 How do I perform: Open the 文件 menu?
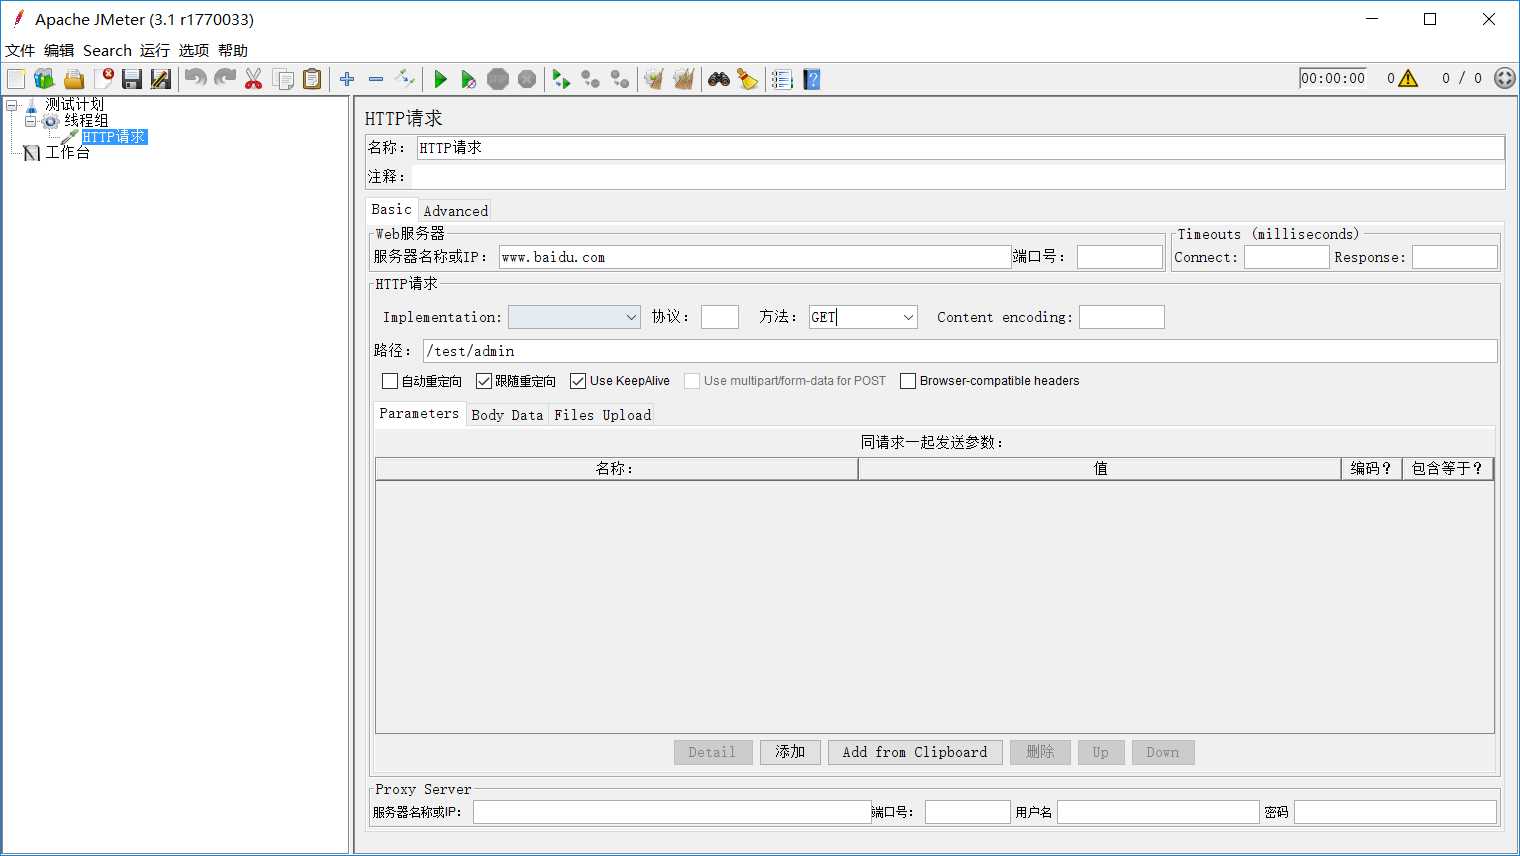pos(20,50)
